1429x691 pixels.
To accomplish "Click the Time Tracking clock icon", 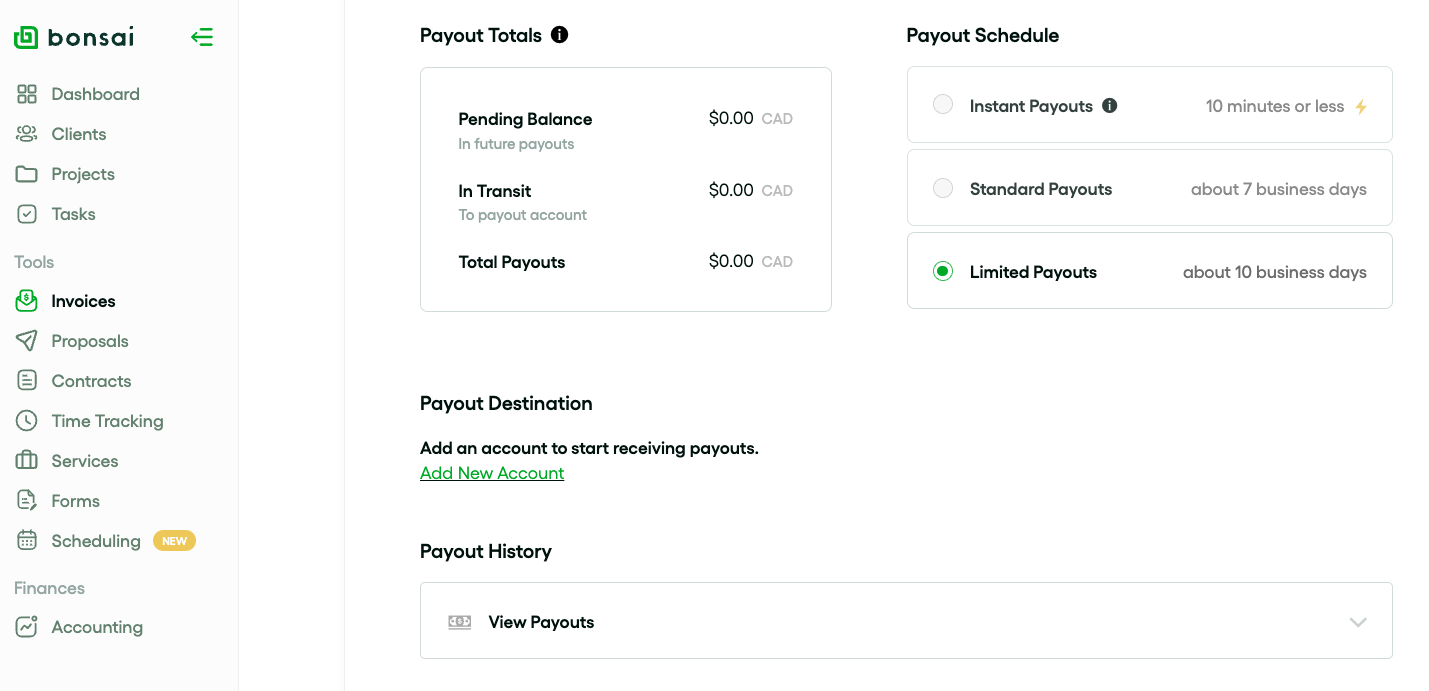I will [27, 420].
